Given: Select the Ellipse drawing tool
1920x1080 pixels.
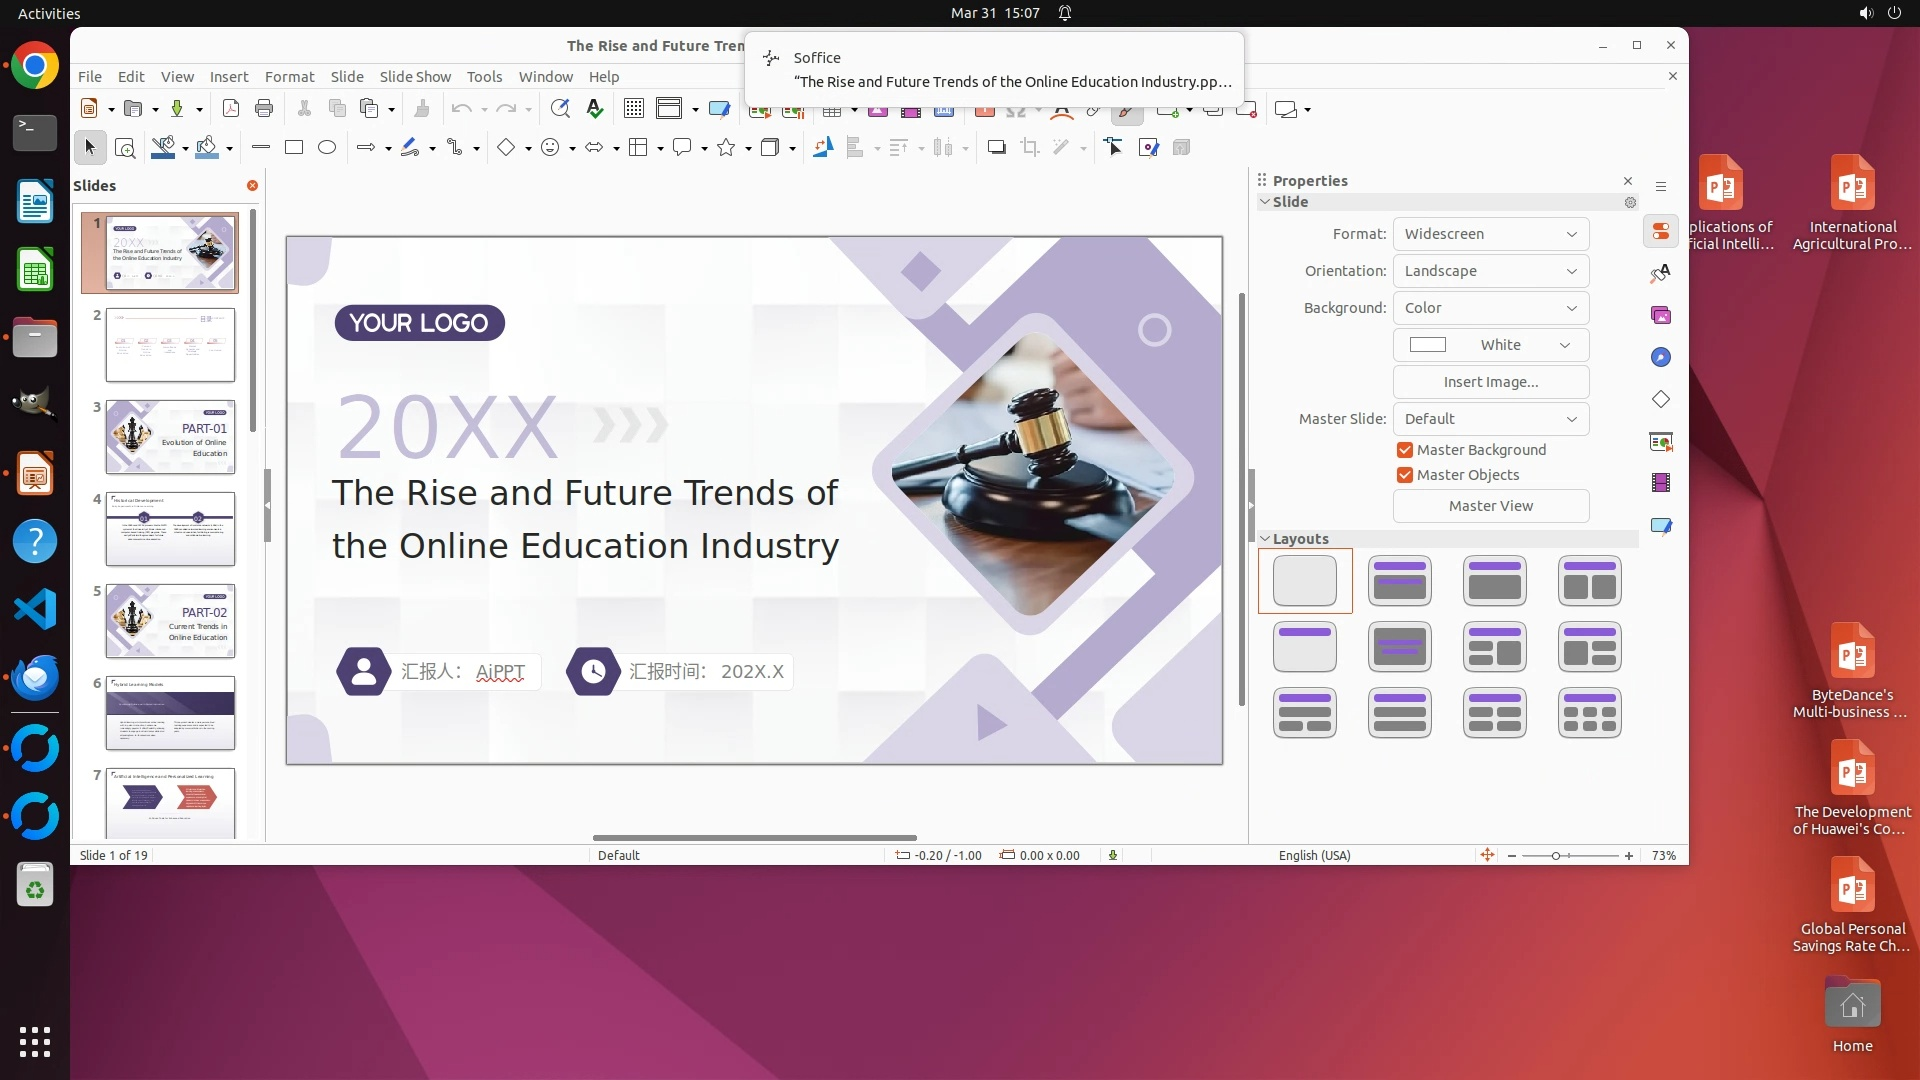Looking at the screenshot, I should [326, 148].
